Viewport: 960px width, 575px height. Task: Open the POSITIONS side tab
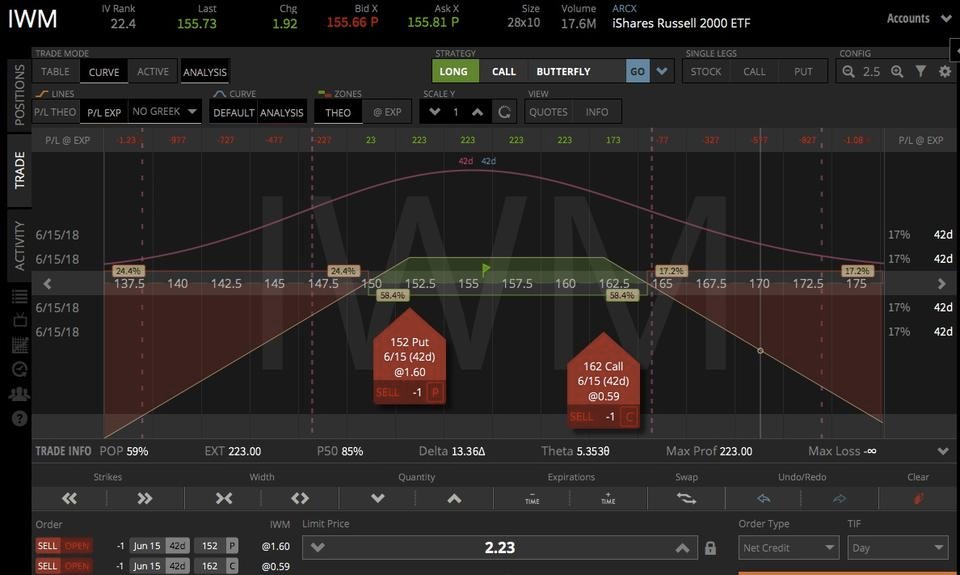[20, 95]
